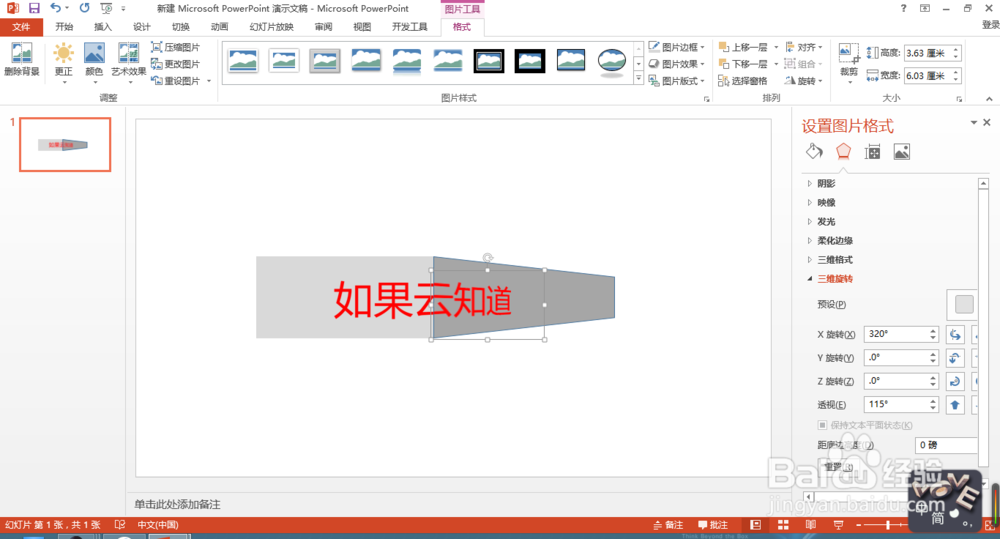The width and height of the screenshot is (1000, 539).
Task: Open Picture Effects (图片效果) dropdown
Action: click(x=677, y=64)
